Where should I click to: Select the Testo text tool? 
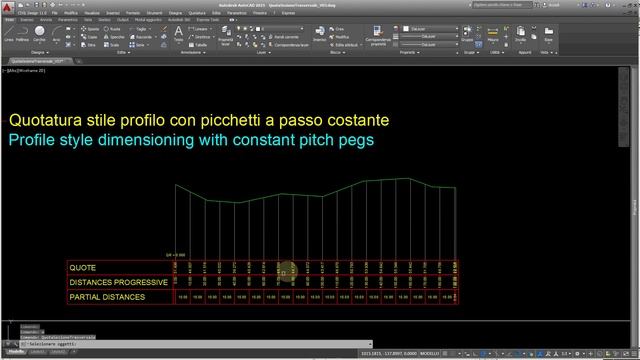178,34
